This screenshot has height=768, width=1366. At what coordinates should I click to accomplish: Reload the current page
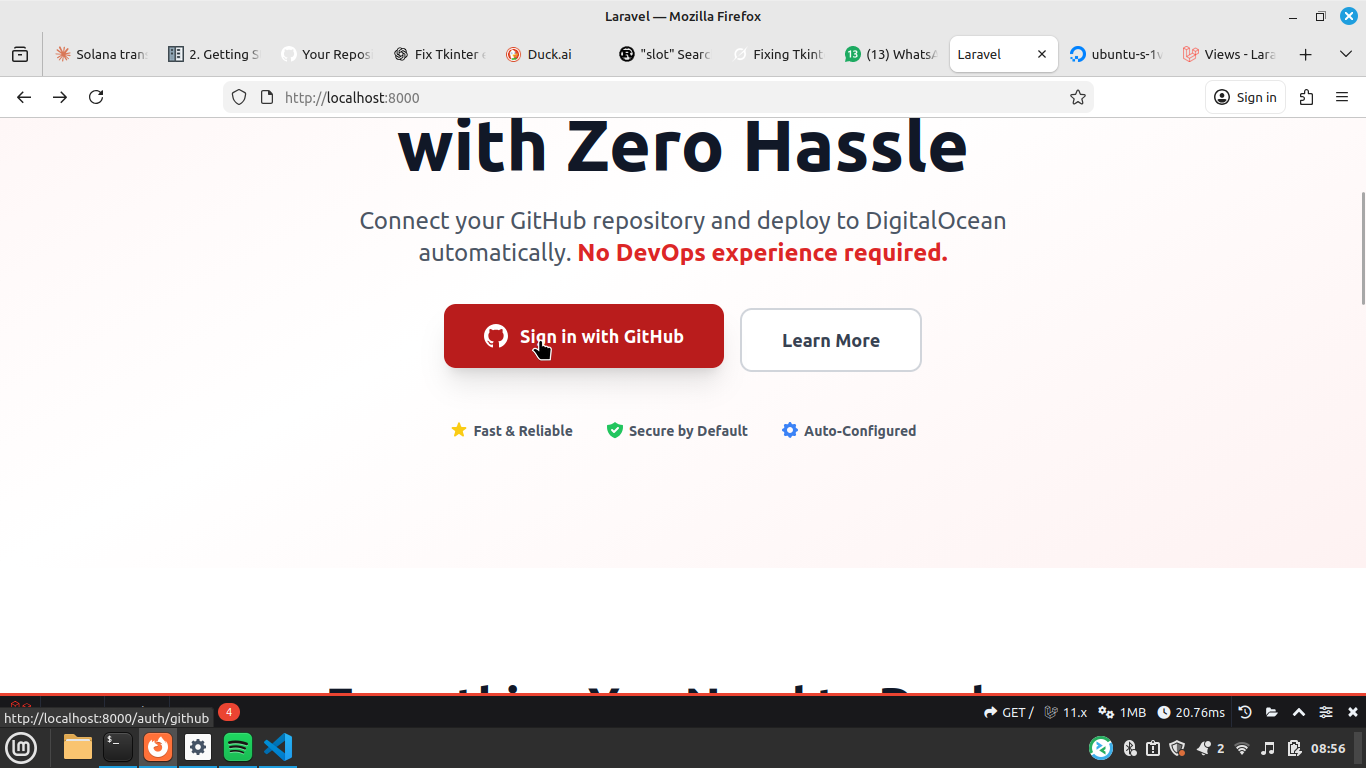96,97
